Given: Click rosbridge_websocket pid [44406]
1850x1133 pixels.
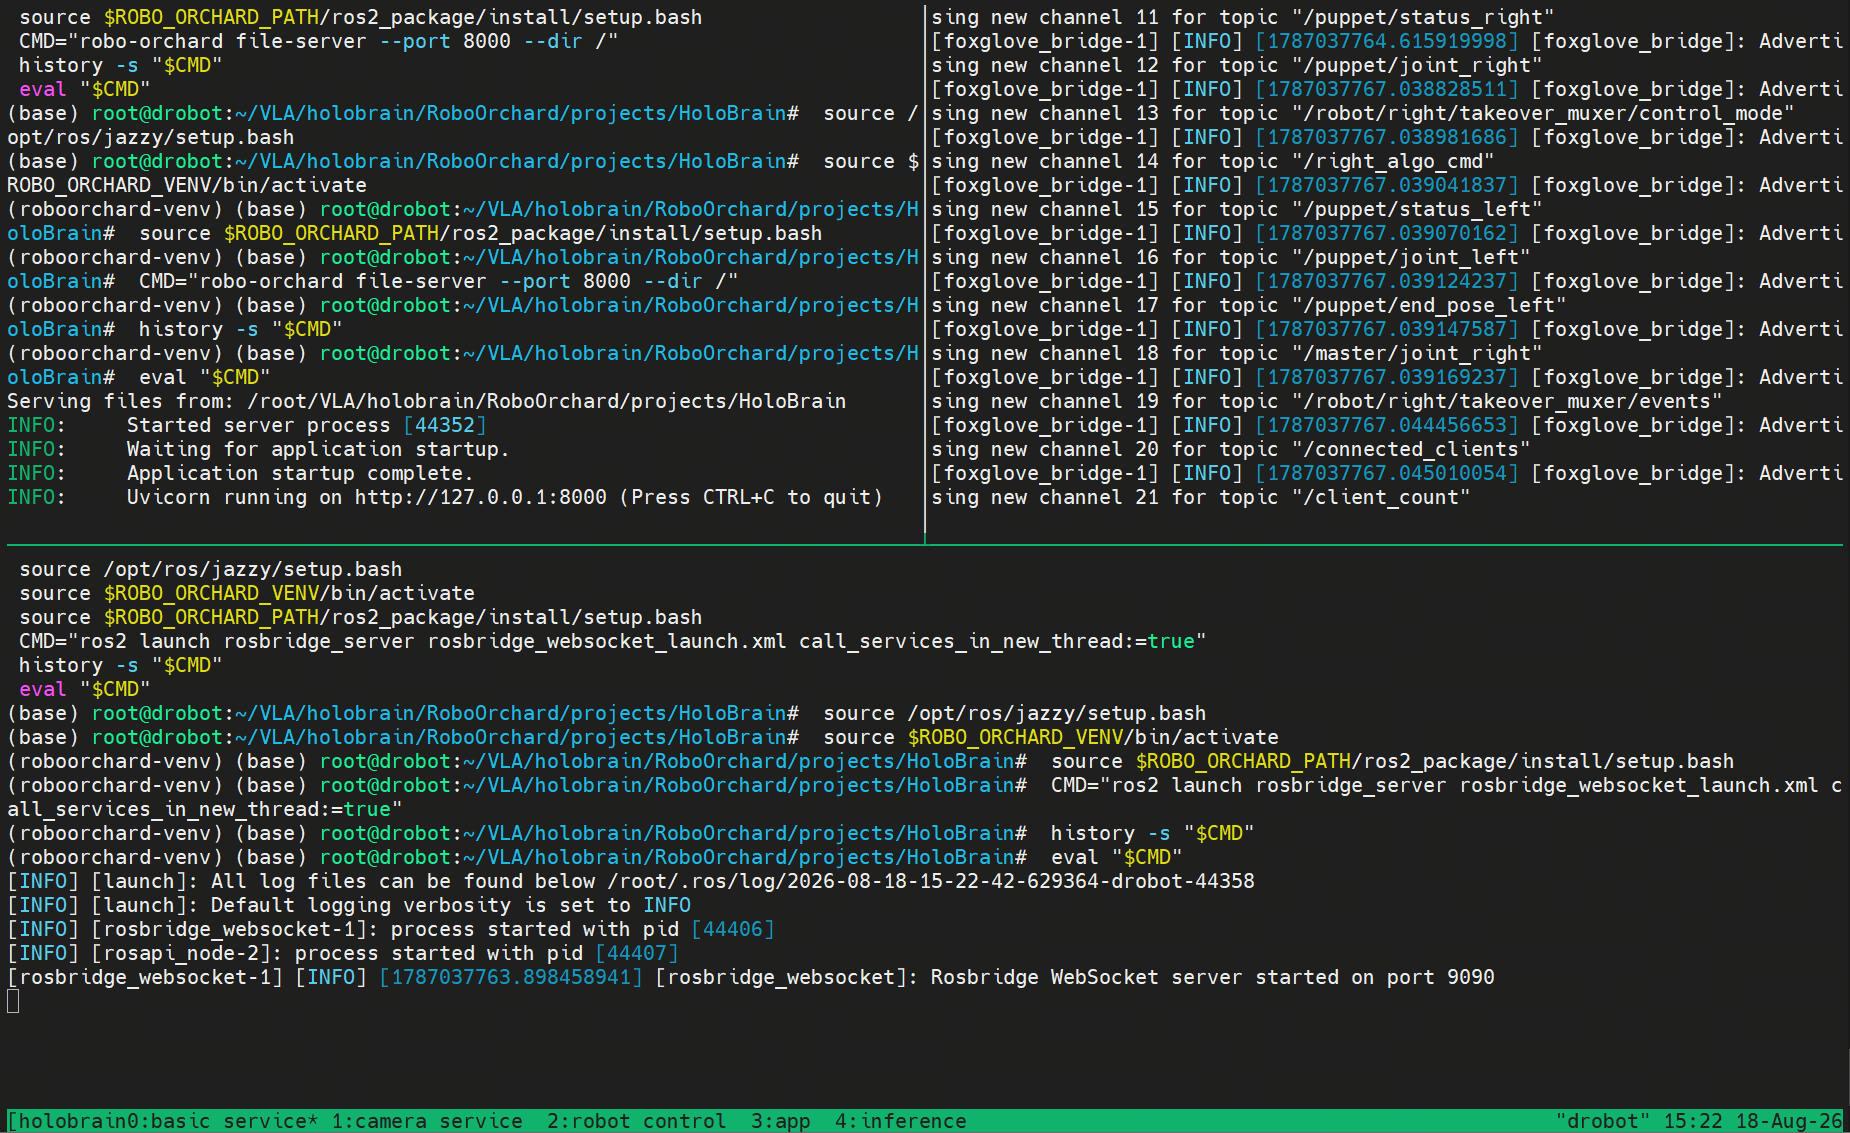Looking at the screenshot, I should point(733,929).
